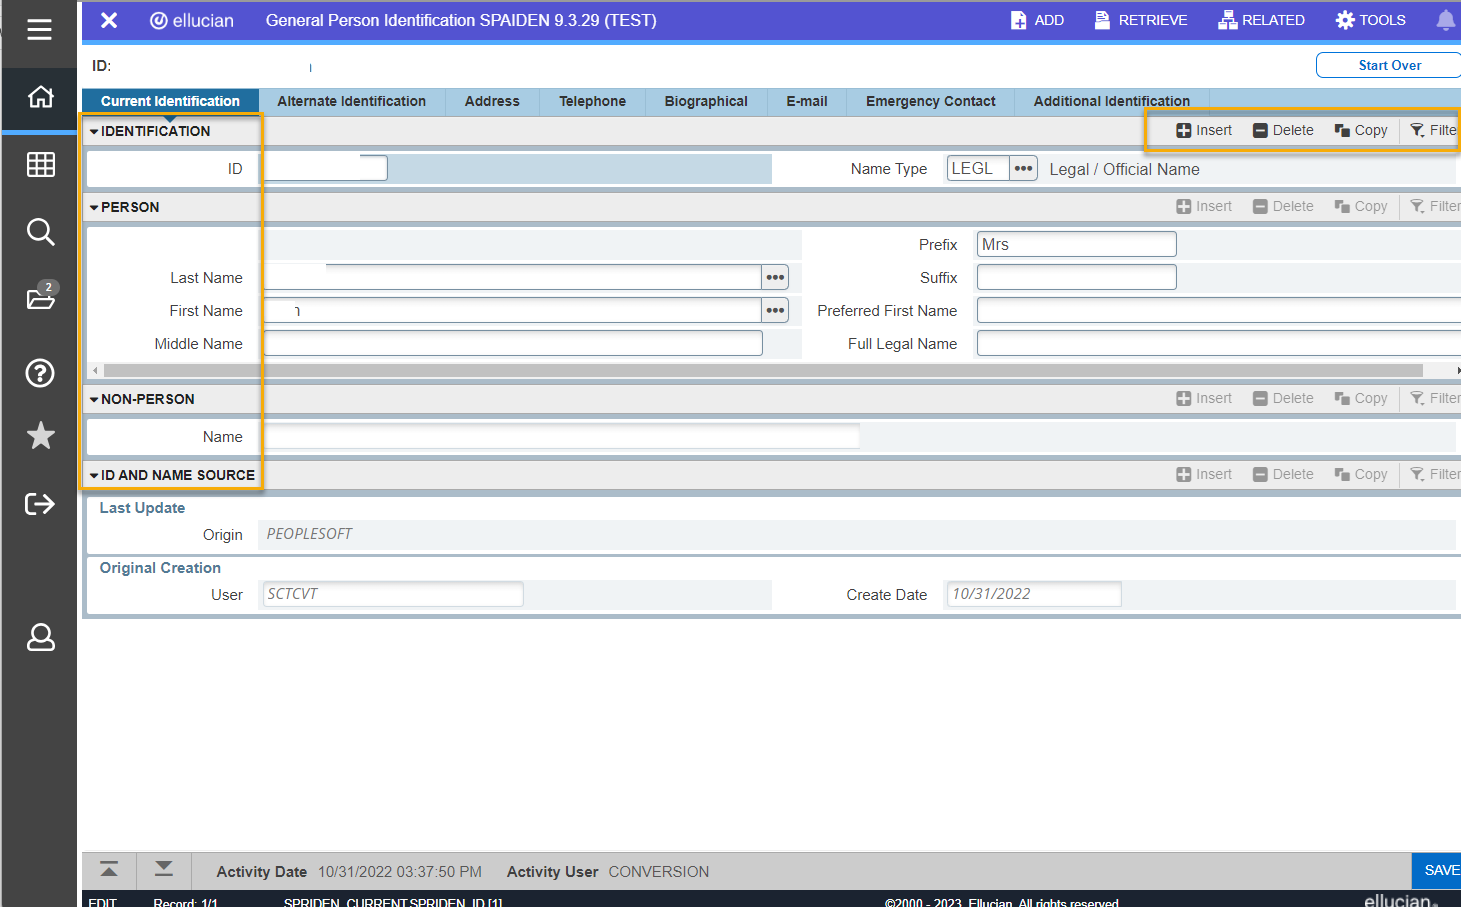This screenshot has height=907, width=1461.
Task: Click ADD in the top header
Action: click(x=1037, y=20)
